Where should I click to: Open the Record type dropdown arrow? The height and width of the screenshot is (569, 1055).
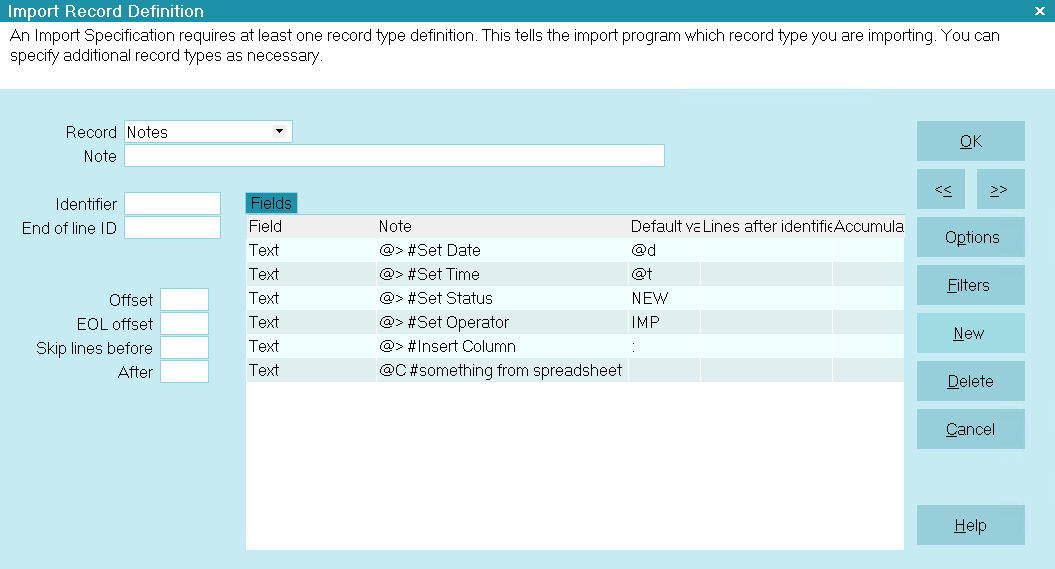(x=279, y=131)
